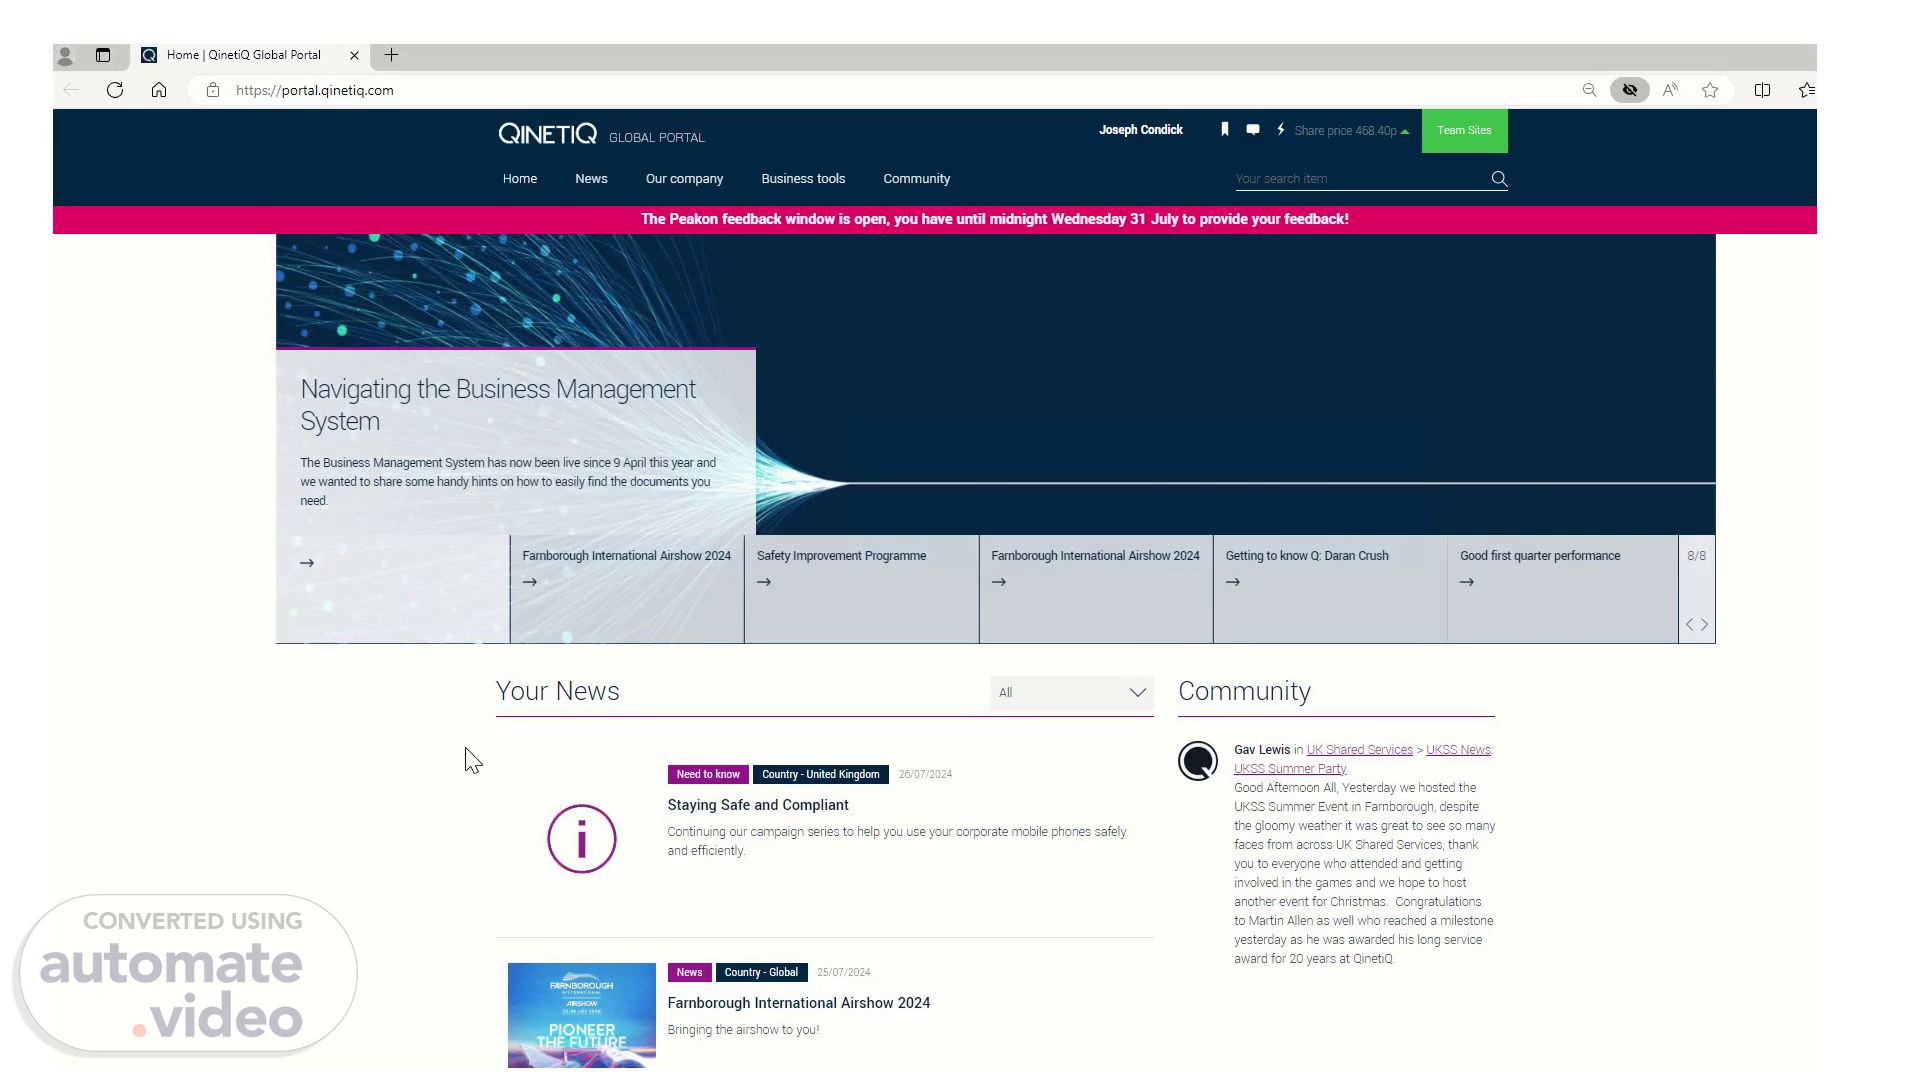1920x1080 pixels.
Task: Open the Community menu
Action: 916,179
